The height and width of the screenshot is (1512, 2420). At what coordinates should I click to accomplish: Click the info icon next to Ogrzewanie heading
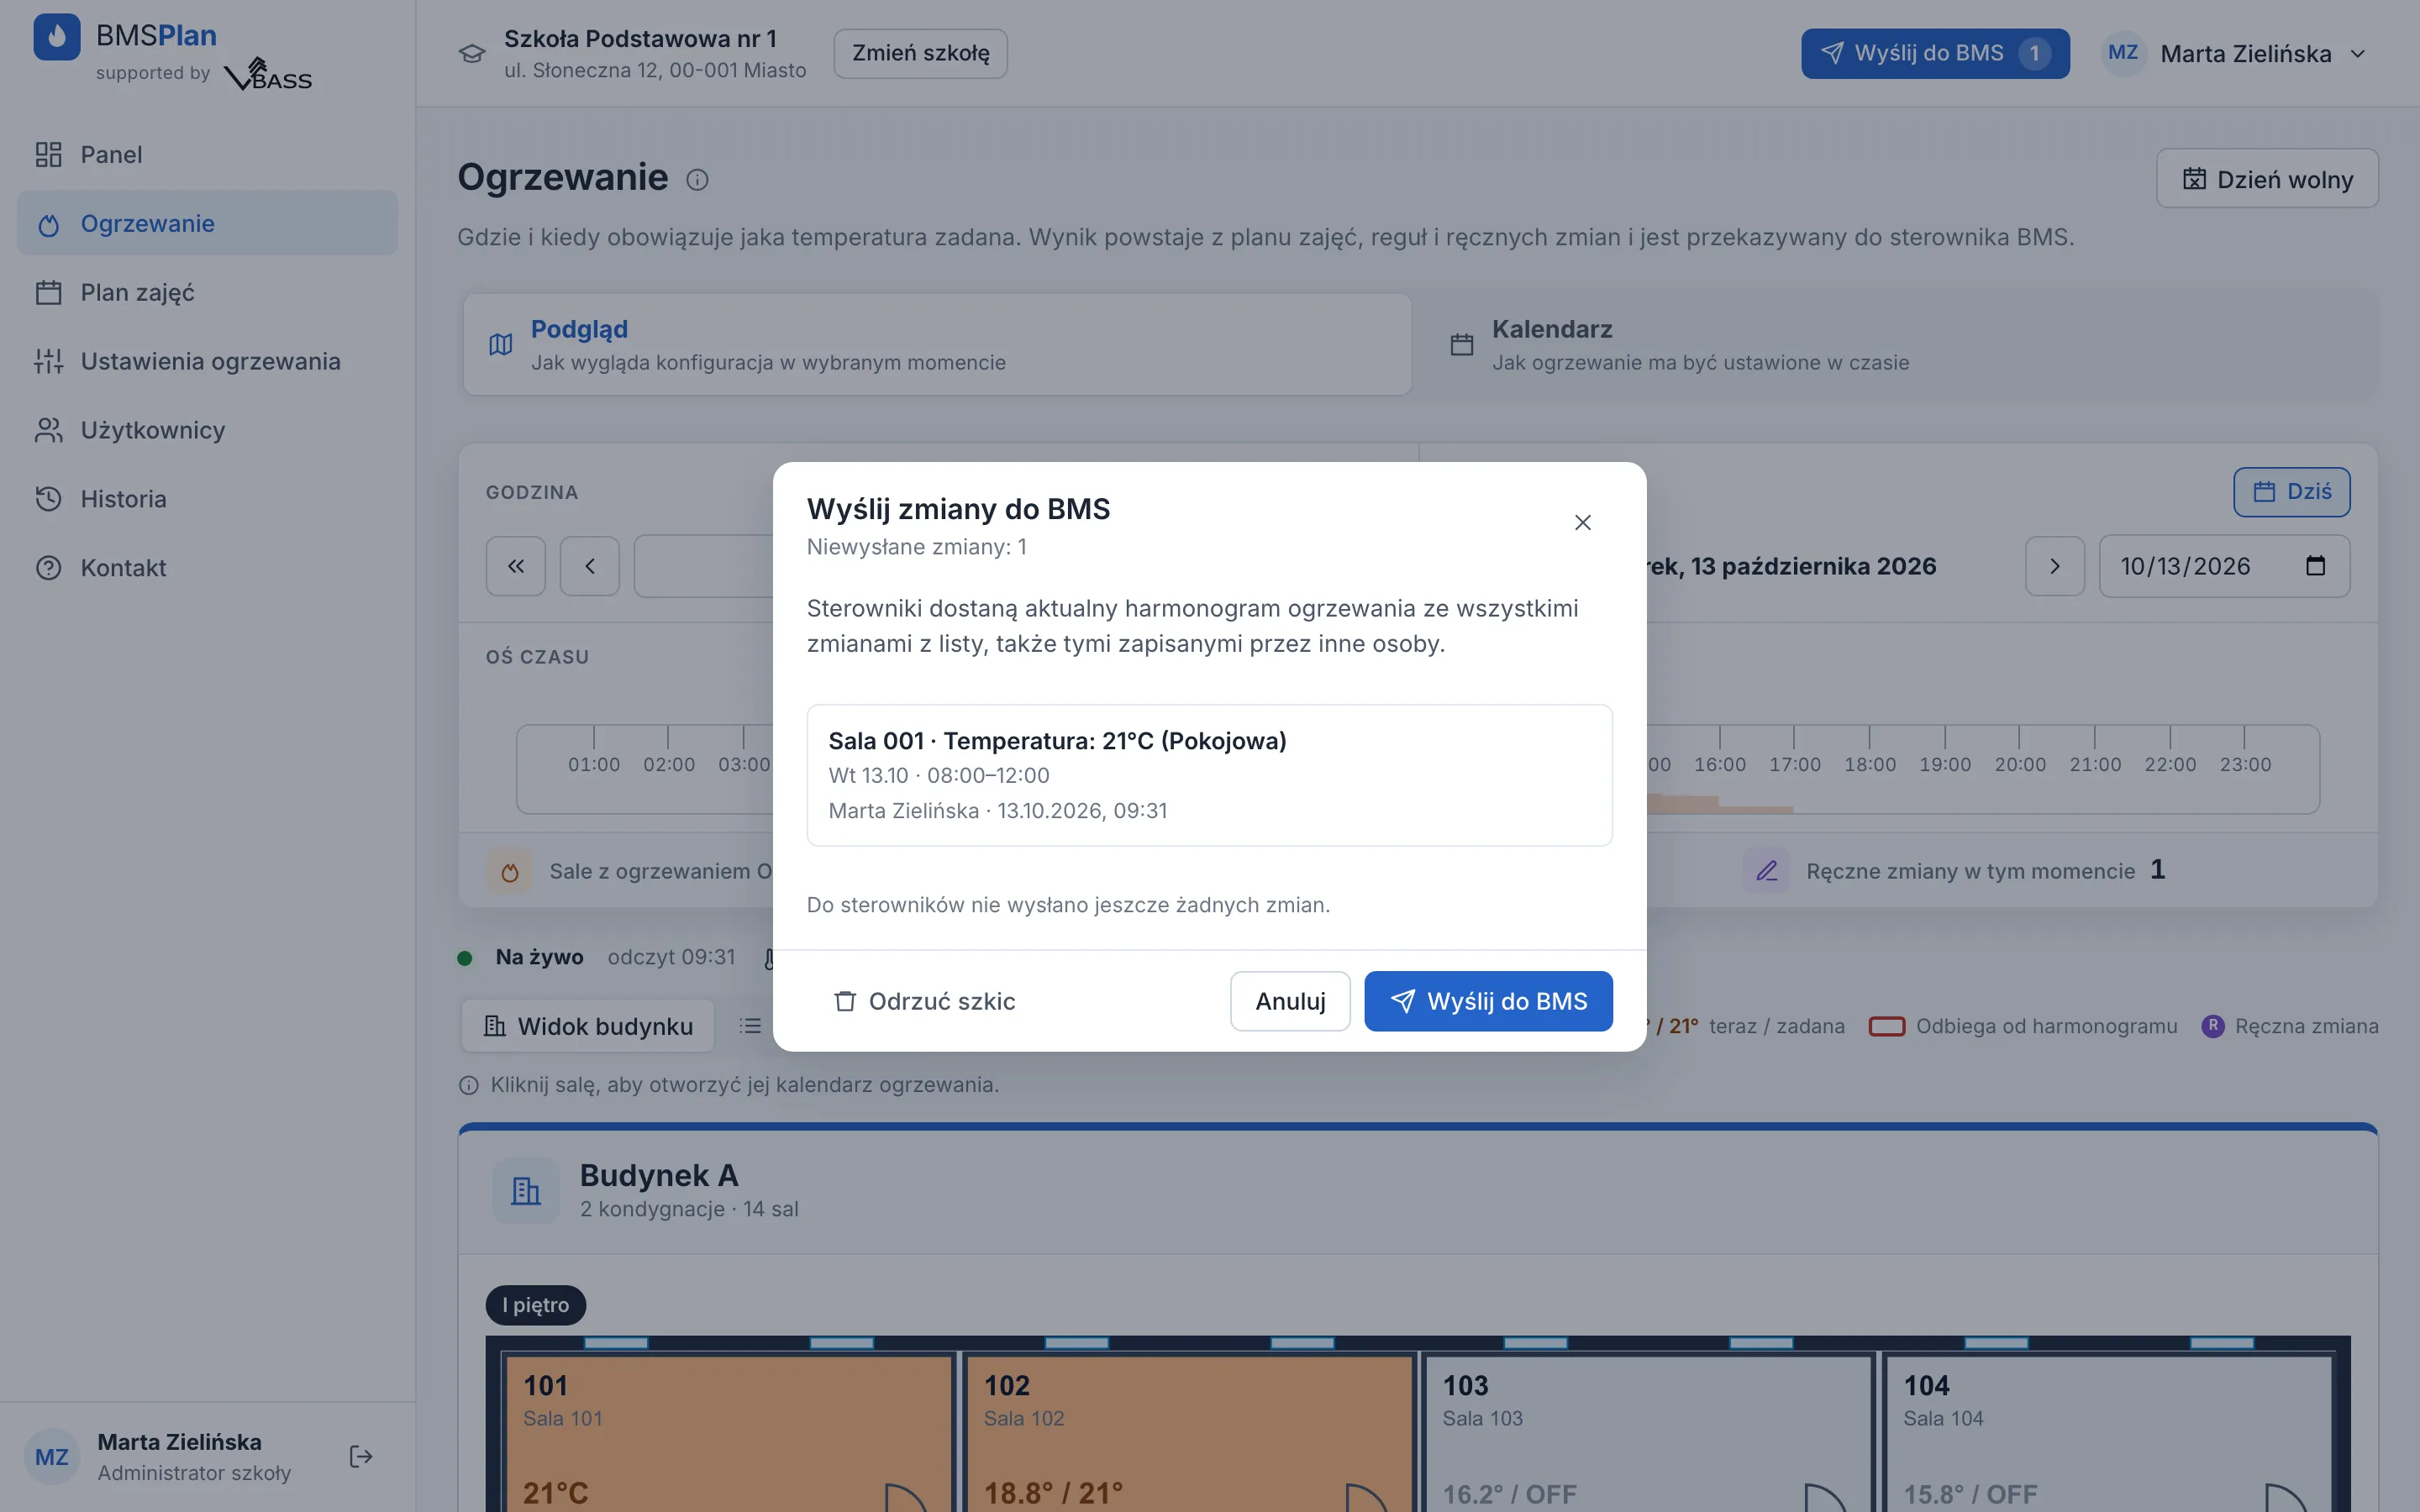pyautogui.click(x=697, y=179)
